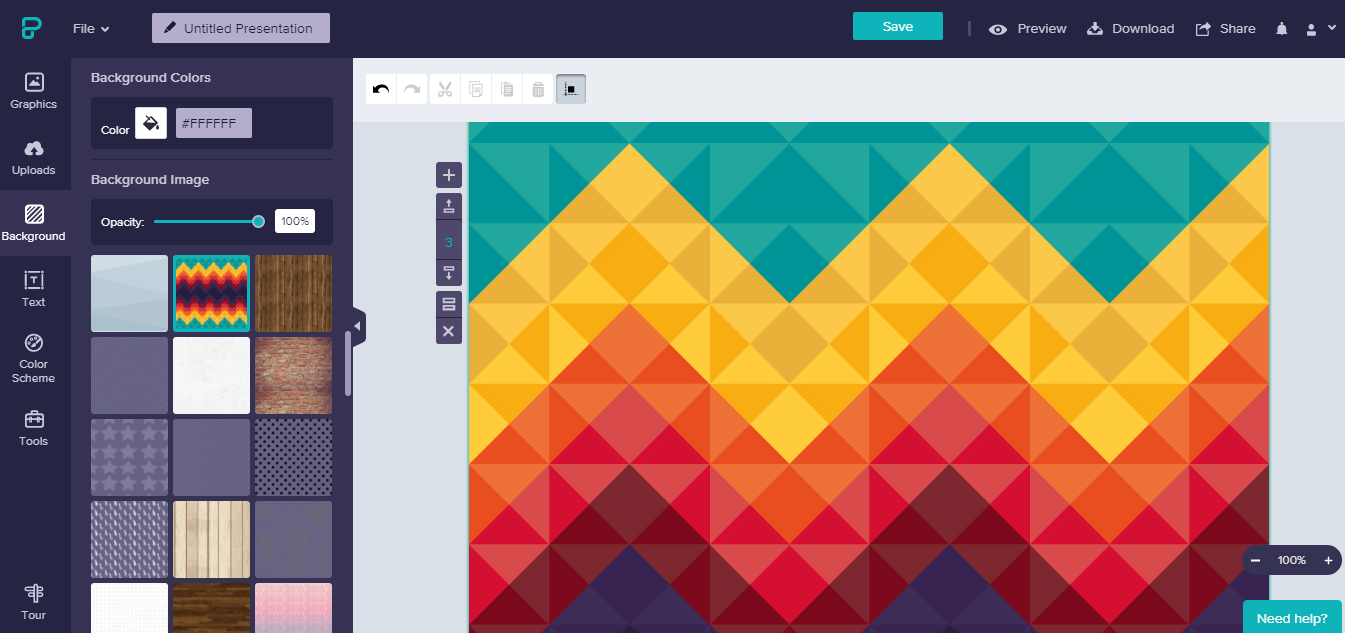
Task: Start the Tour from the sidebar
Action: [34, 602]
